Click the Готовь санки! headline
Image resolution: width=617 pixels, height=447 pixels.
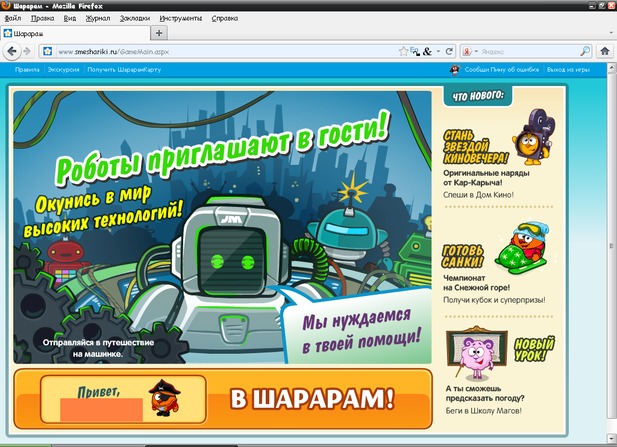[x=462, y=256]
